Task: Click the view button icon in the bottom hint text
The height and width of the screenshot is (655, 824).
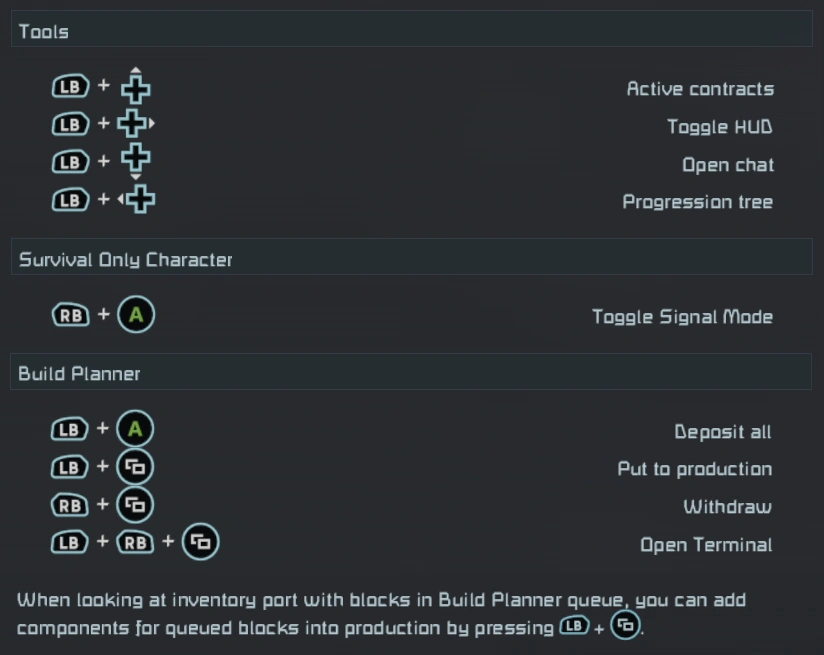Action: point(626,627)
